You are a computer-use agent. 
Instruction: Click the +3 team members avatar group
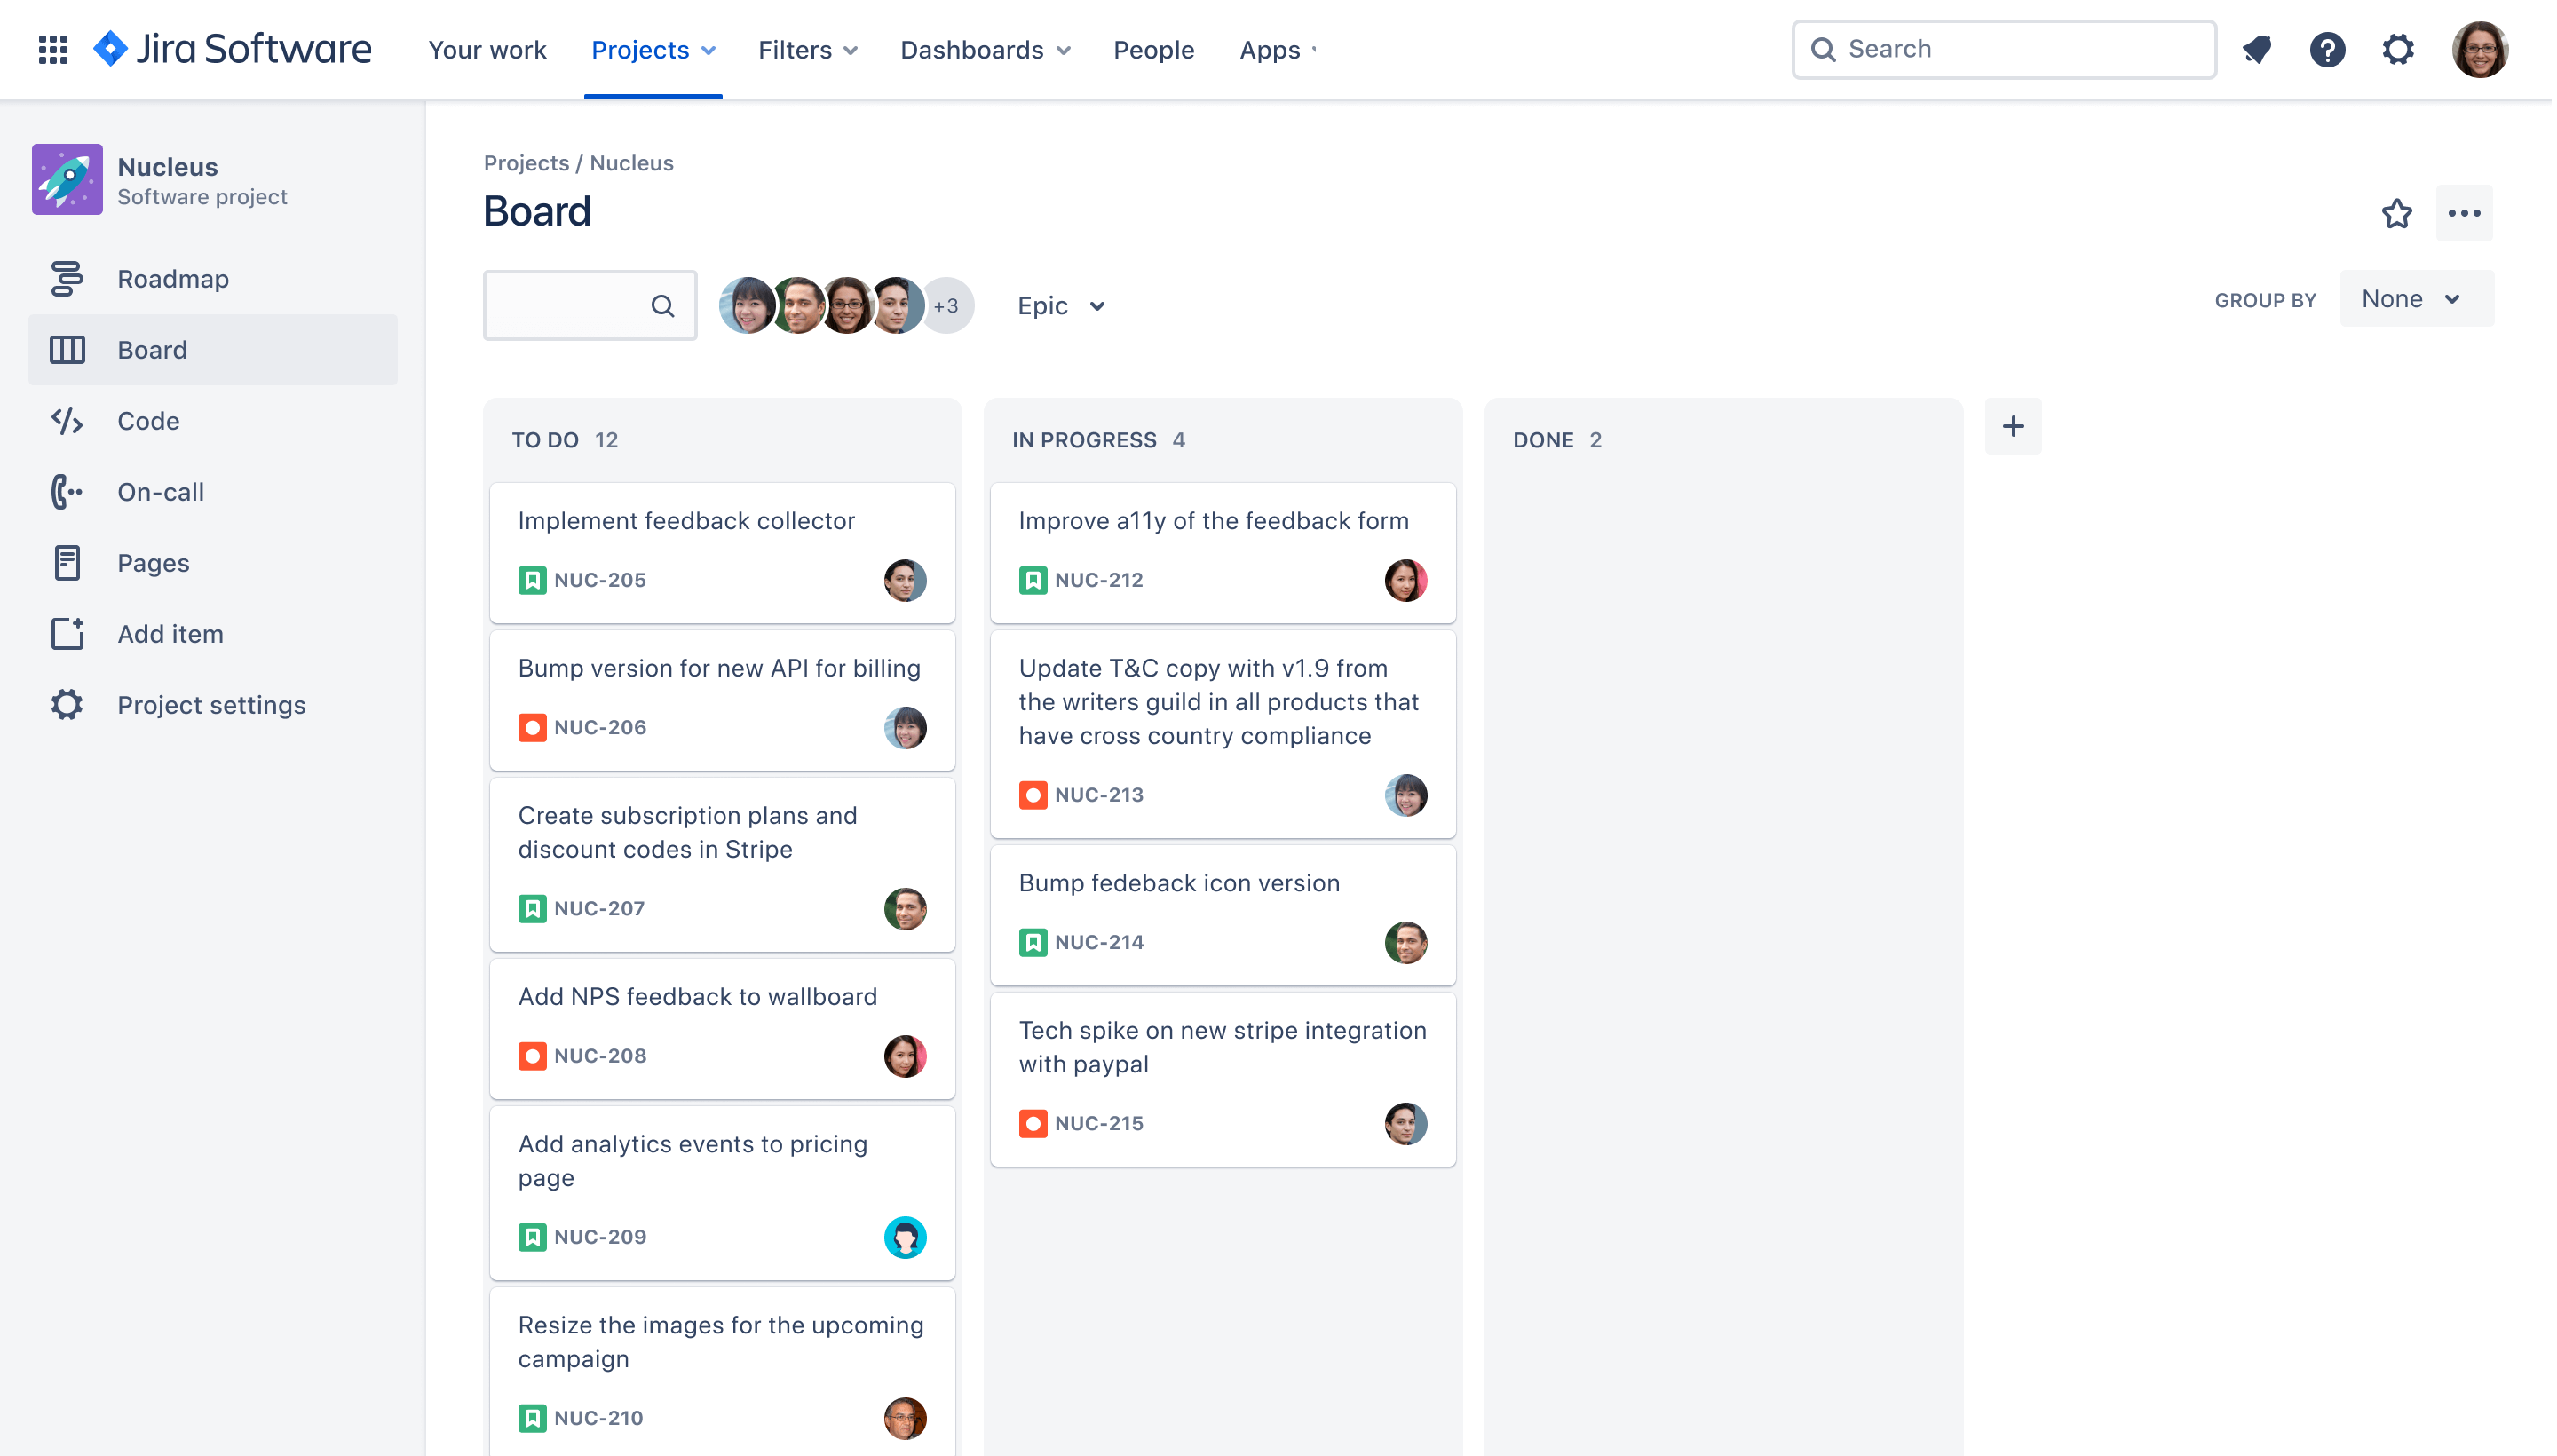pyautogui.click(x=946, y=305)
